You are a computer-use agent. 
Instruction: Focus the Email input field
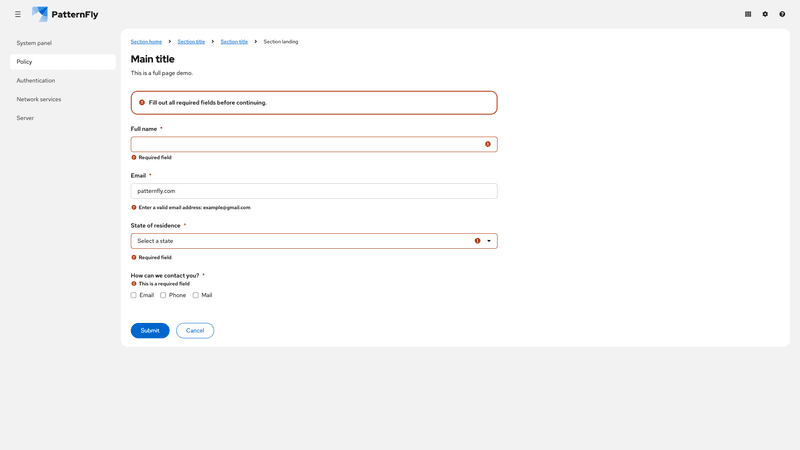[313, 191]
